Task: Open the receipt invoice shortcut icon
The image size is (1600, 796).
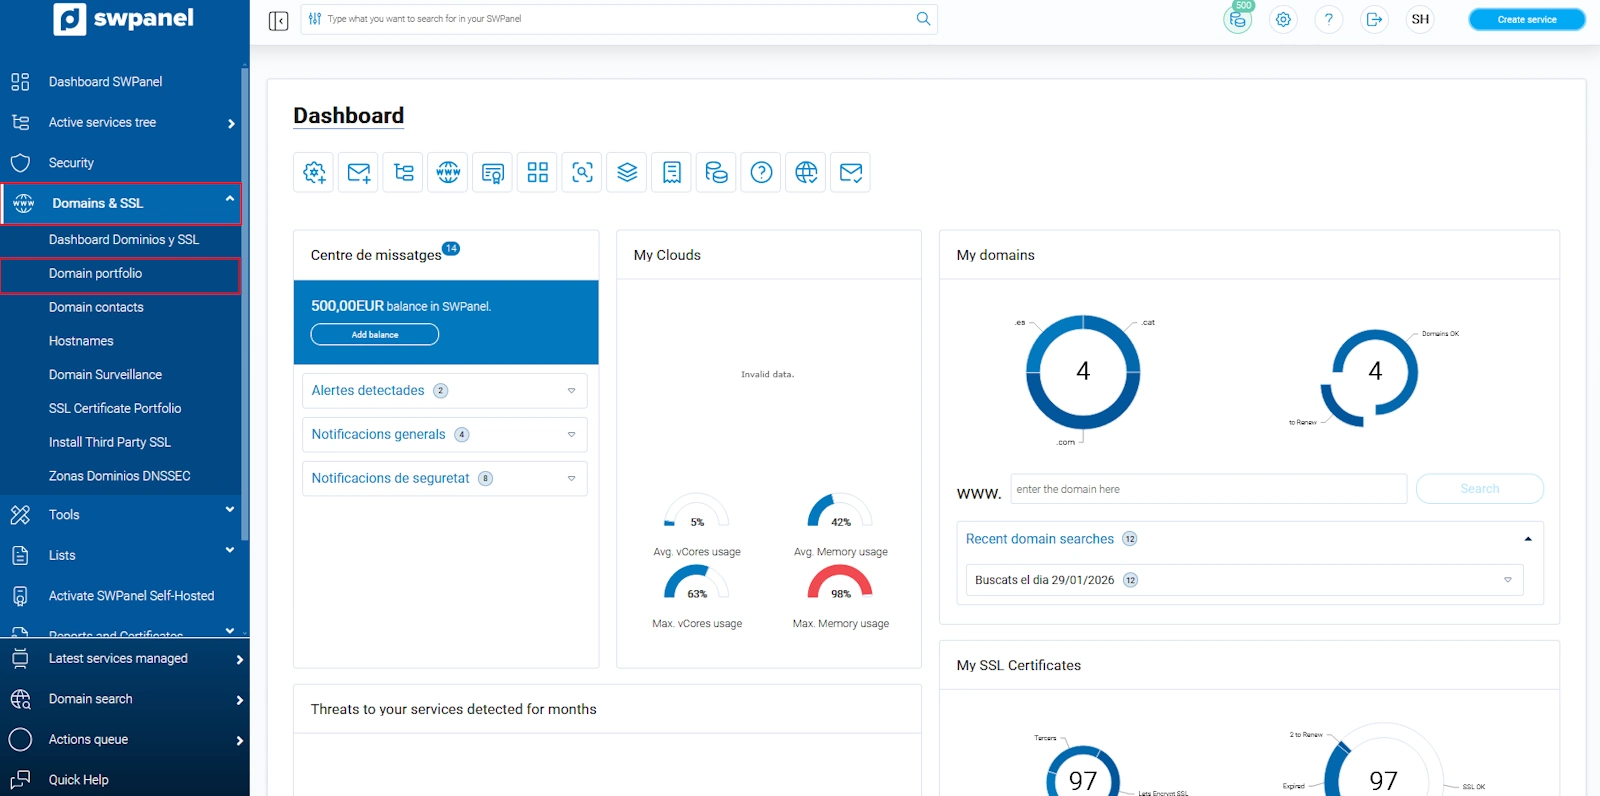Action: [x=672, y=173]
